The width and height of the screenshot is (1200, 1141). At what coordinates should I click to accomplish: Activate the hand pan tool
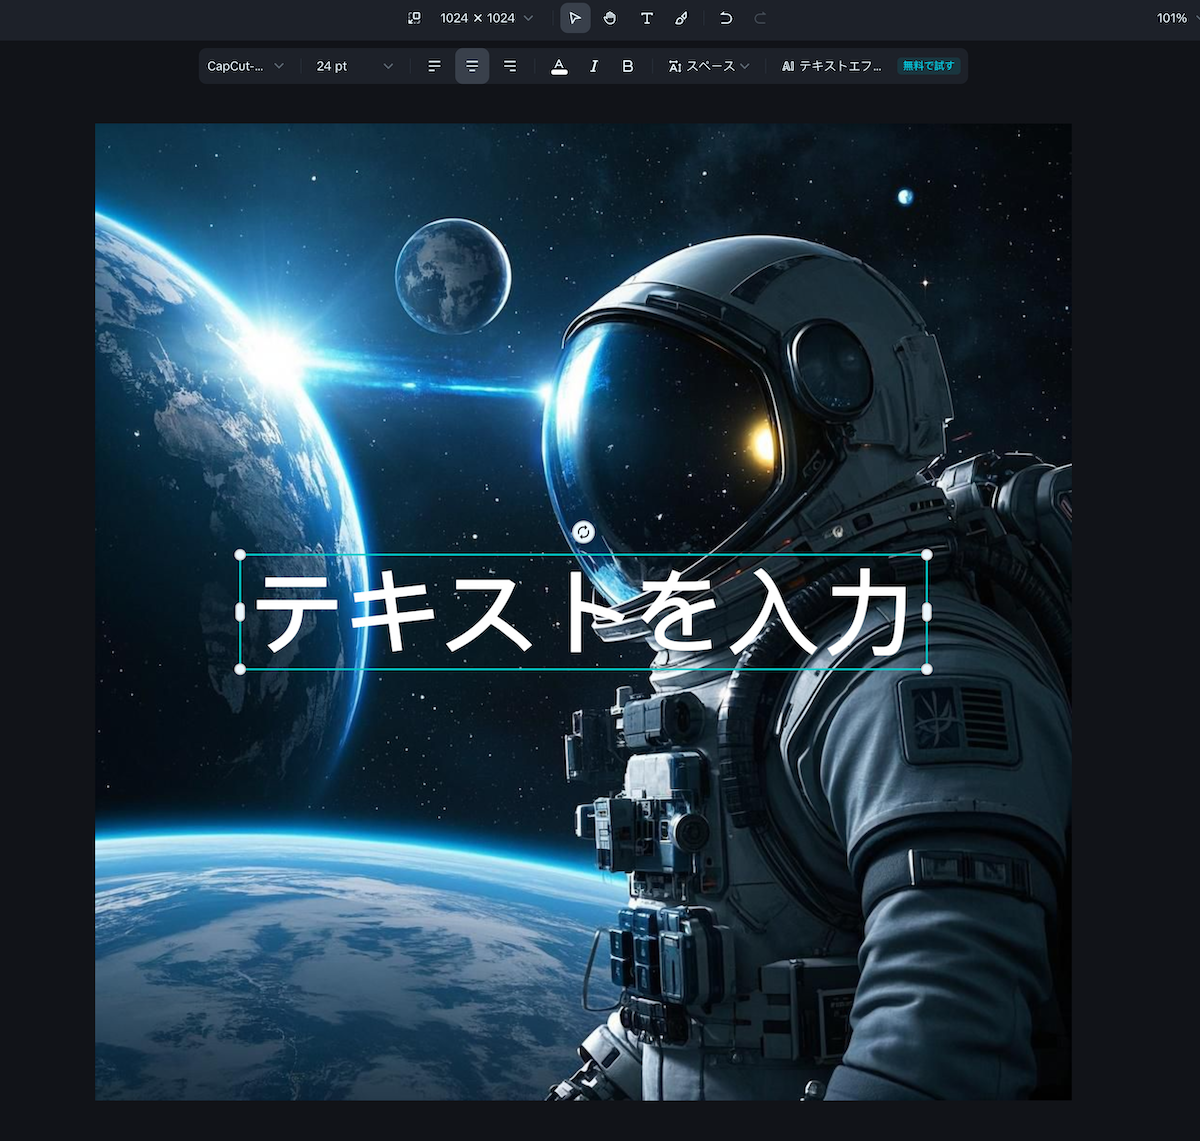[611, 18]
